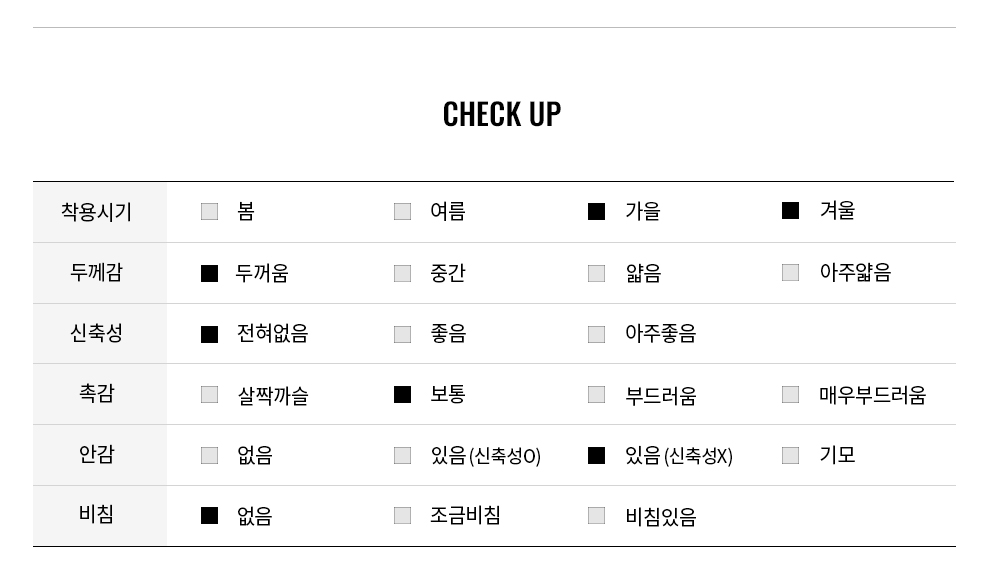Image resolution: width=996 pixels, height=574 pixels.
Task: Check the 살짝까슬 texture box
Action: click(210, 394)
